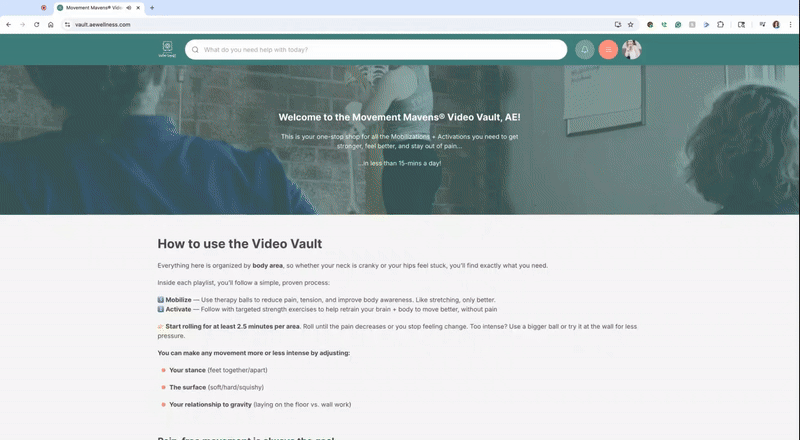Click the install app icon in address bar

618,25
